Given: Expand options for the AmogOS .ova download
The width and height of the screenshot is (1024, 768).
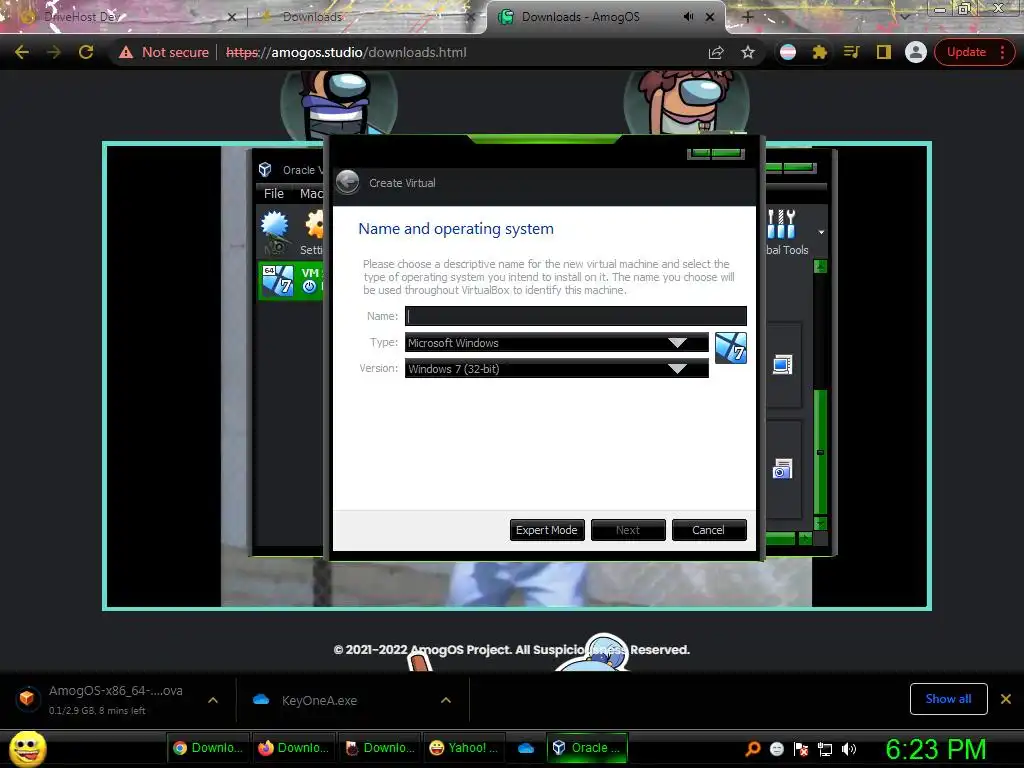Looking at the screenshot, I should pos(213,700).
